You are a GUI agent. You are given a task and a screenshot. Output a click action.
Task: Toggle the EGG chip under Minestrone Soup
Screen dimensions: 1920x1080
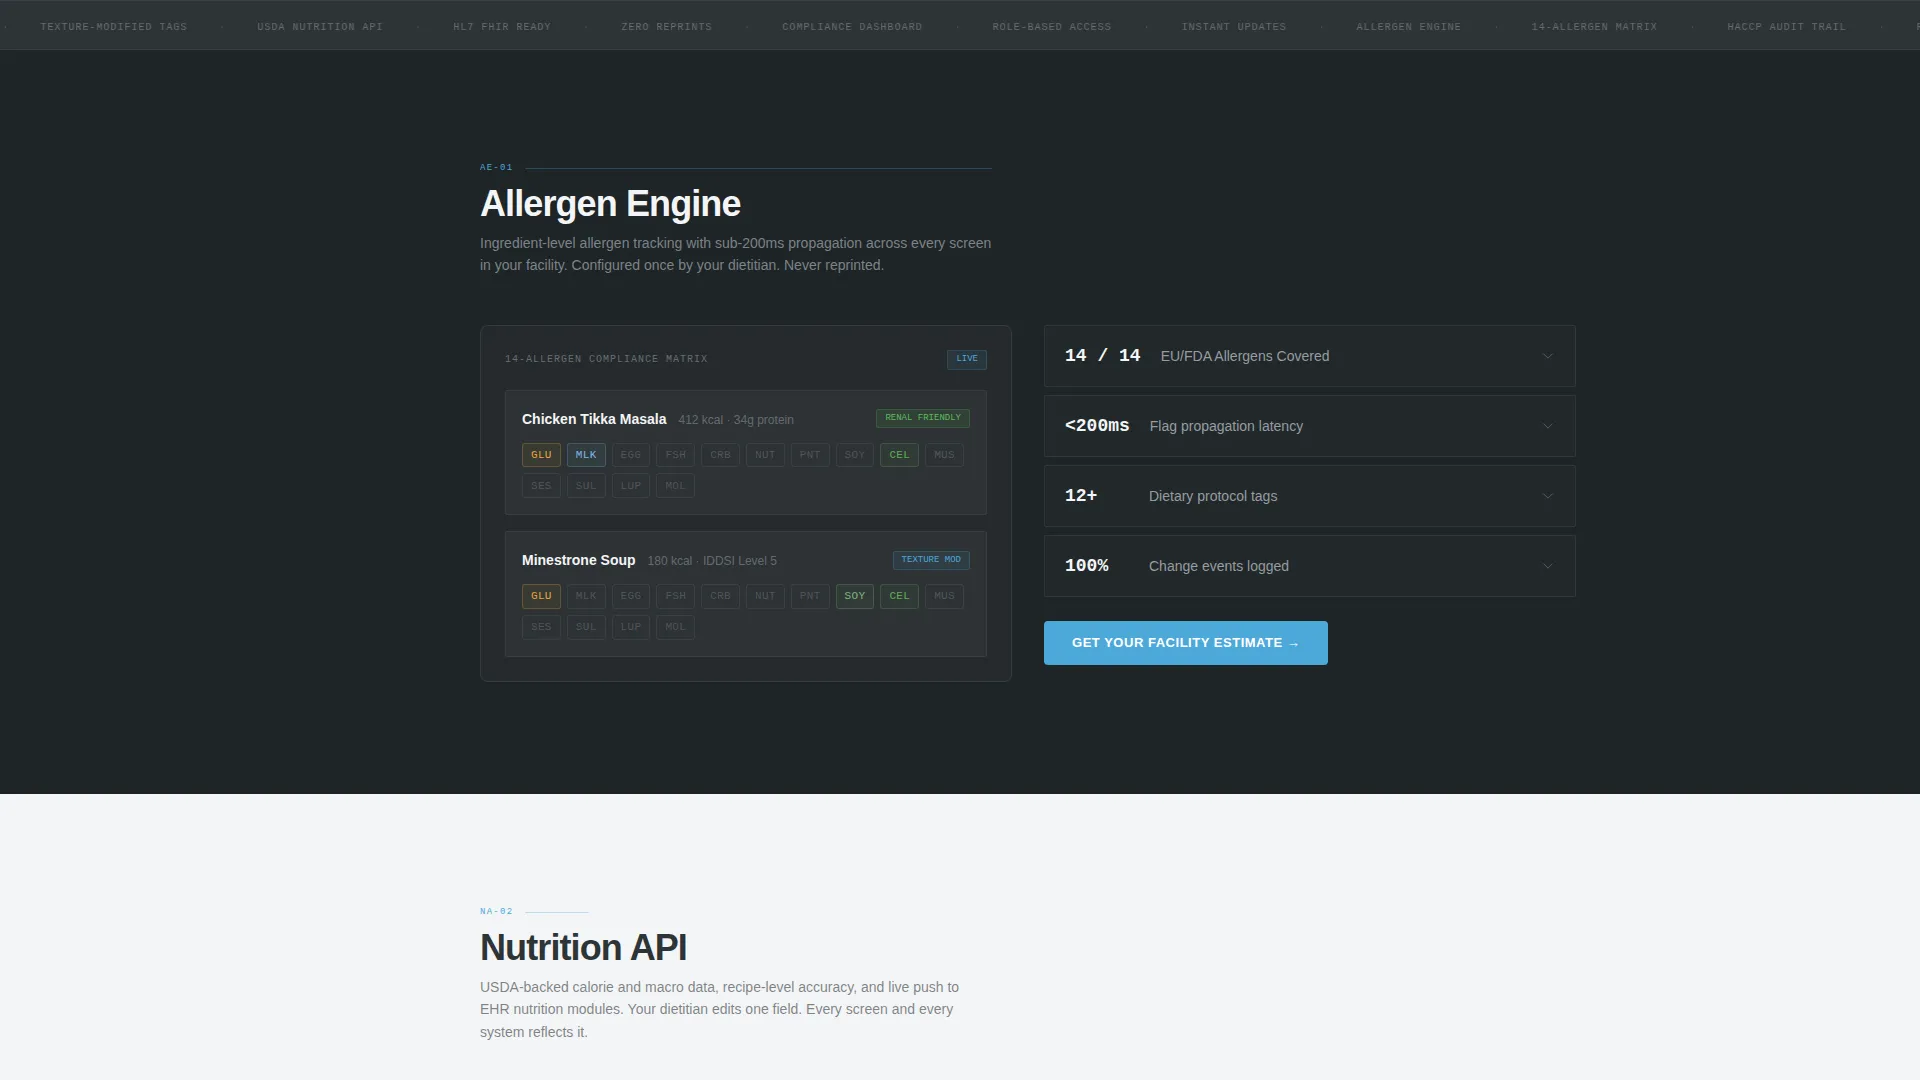[x=631, y=596]
